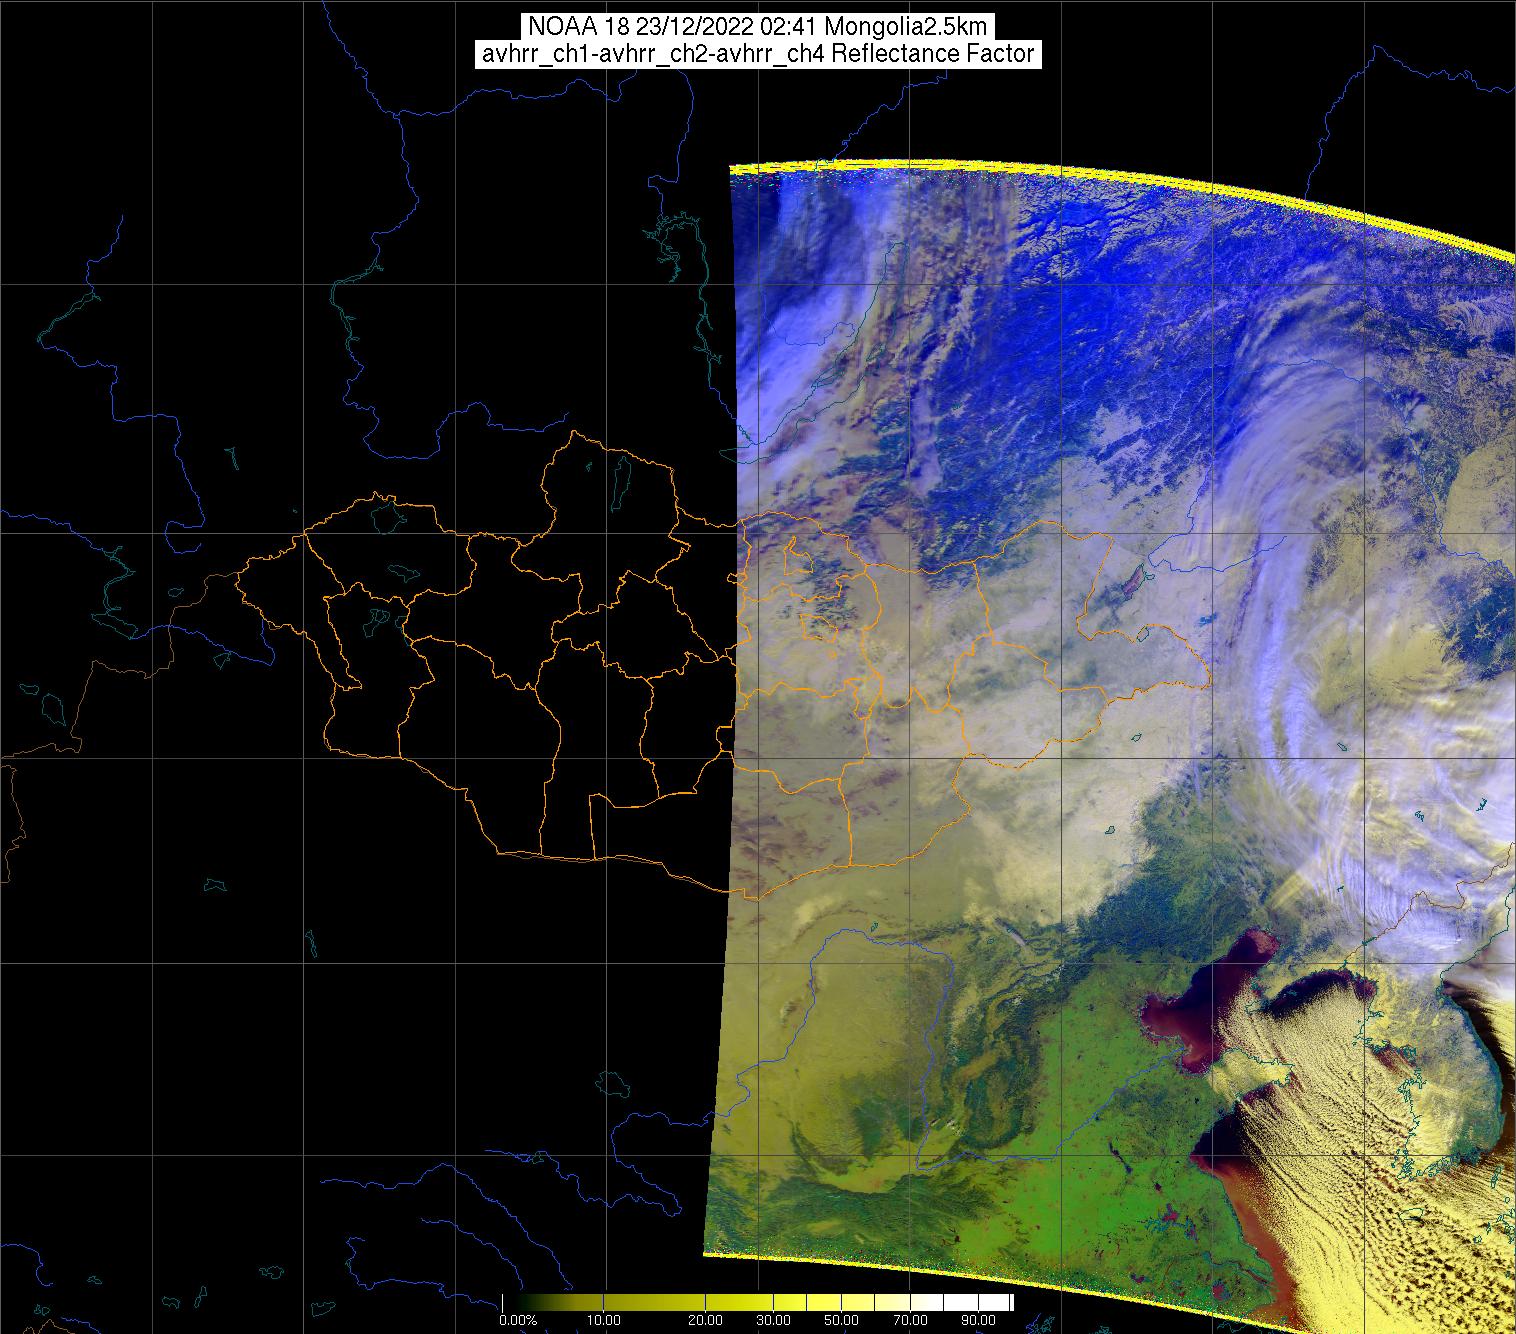The image size is (1516, 1334).
Task: Click the "10.00" scale label
Action: 604,1321
